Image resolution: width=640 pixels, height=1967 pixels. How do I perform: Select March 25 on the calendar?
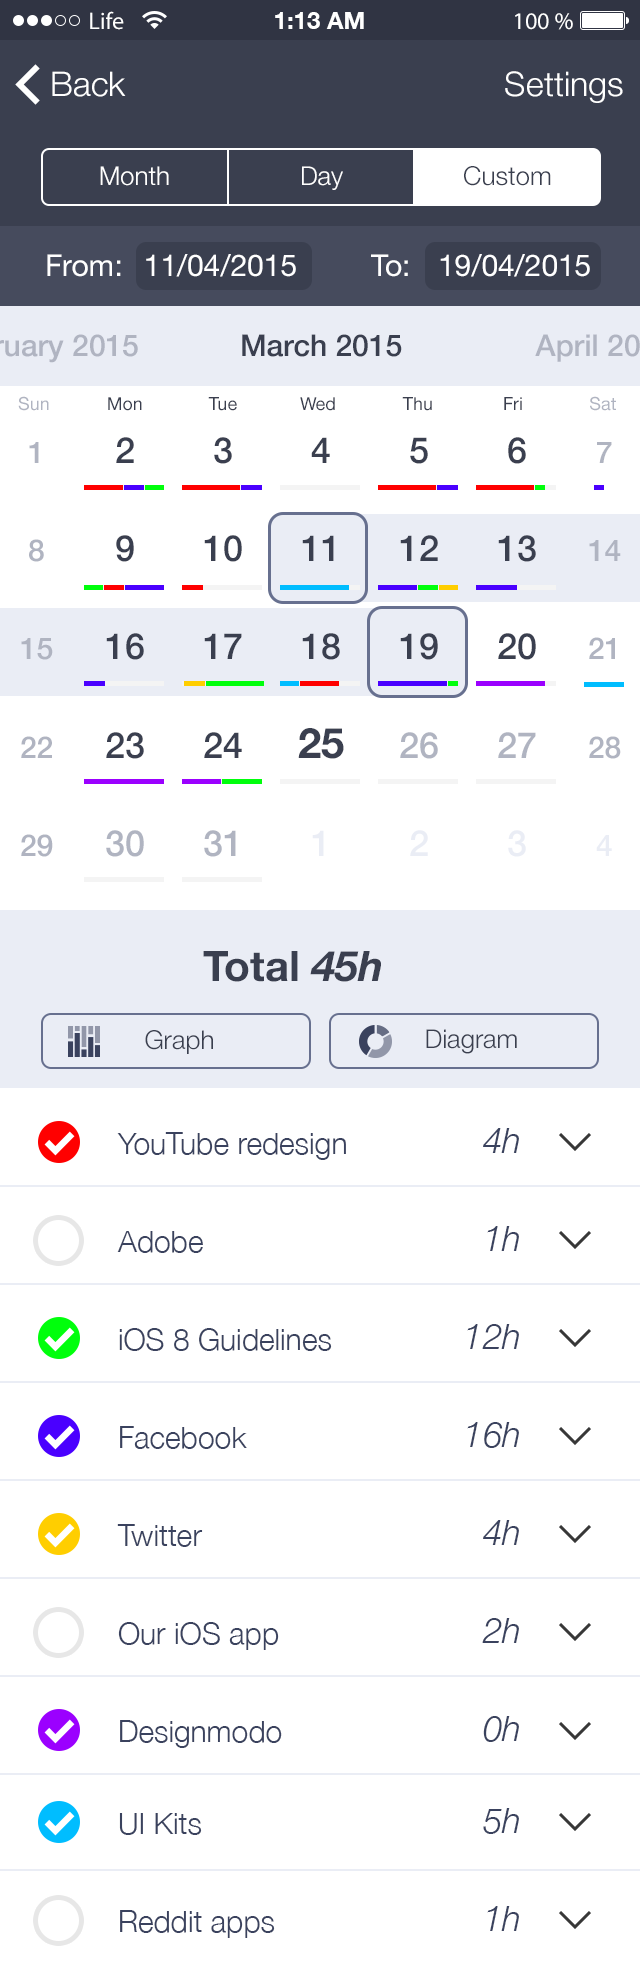pos(318,747)
